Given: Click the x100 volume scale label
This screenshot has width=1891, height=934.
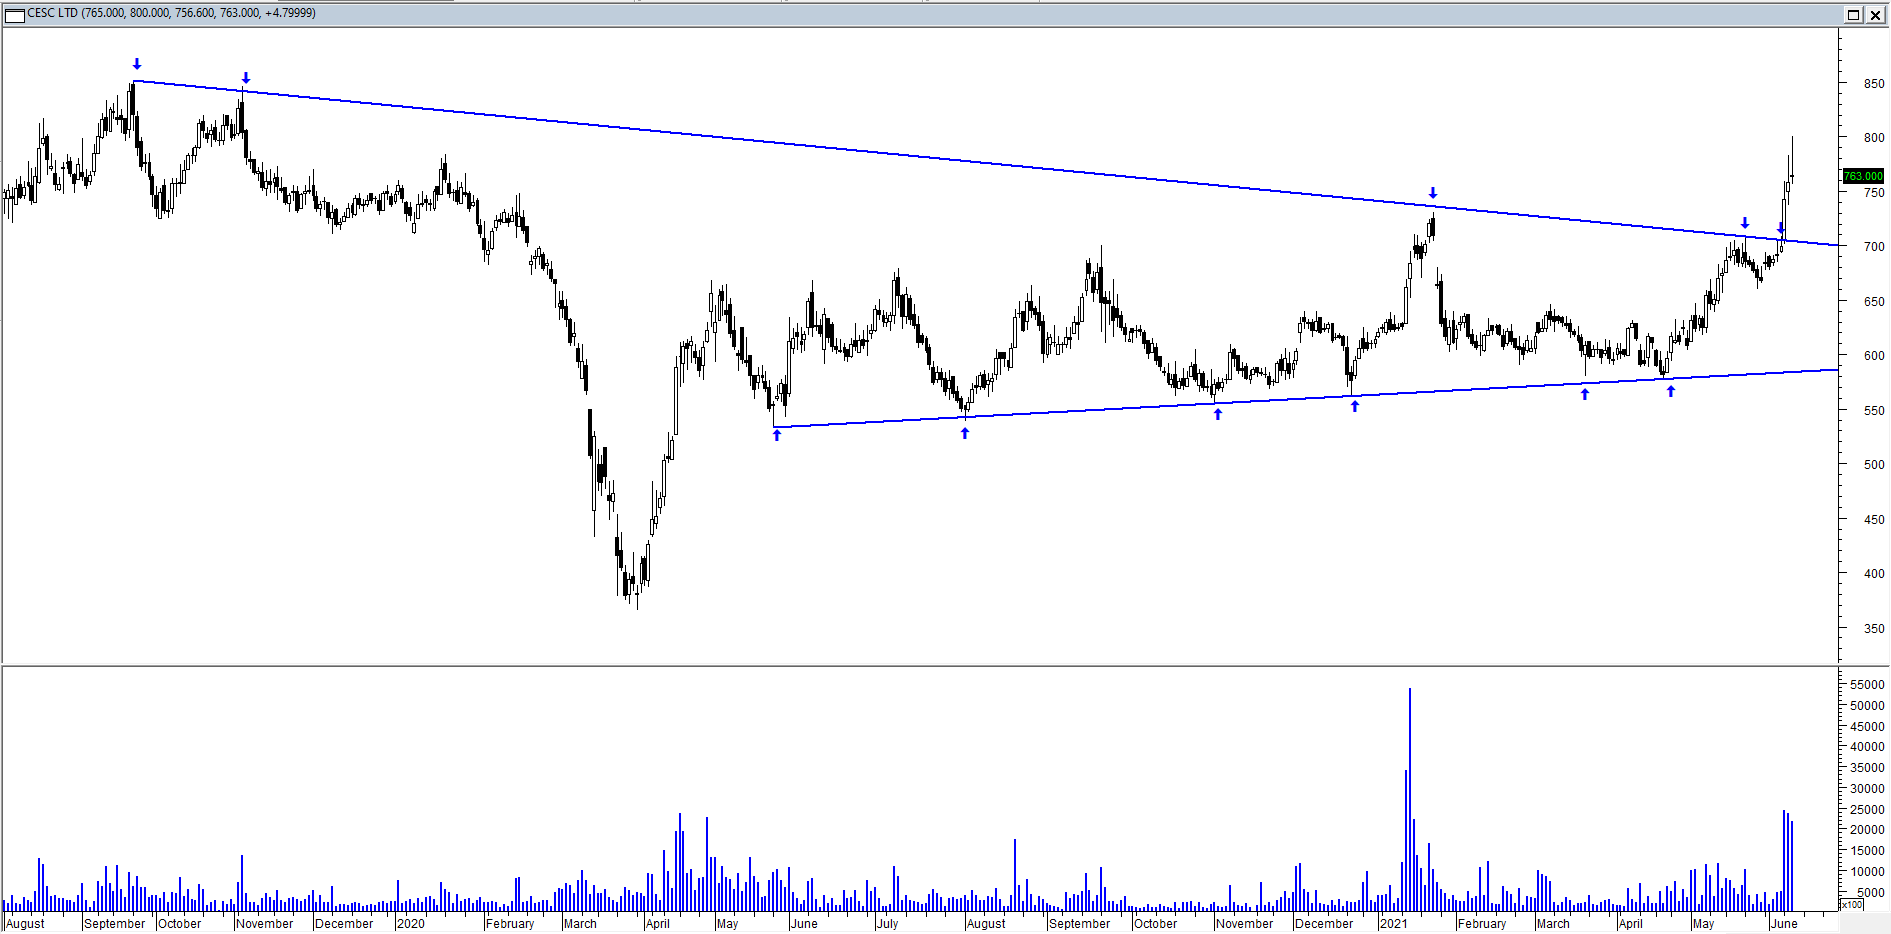Looking at the screenshot, I should tap(1852, 905).
